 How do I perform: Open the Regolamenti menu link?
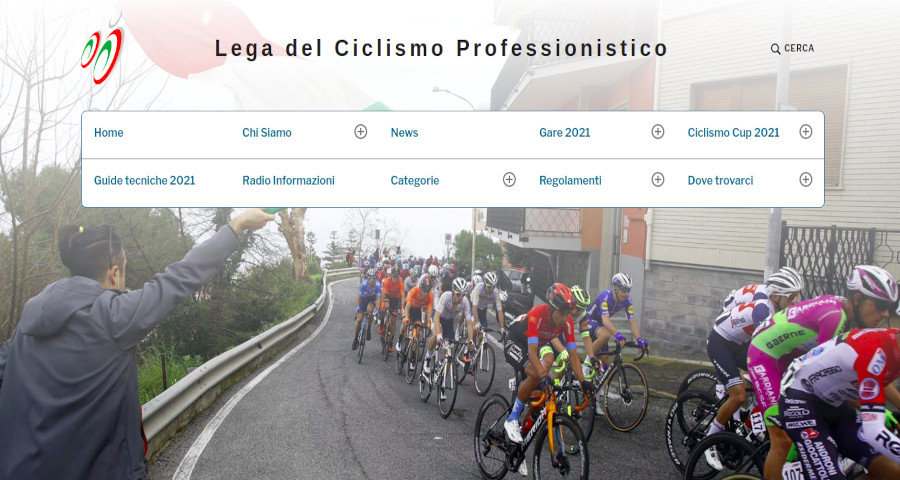[x=570, y=180]
